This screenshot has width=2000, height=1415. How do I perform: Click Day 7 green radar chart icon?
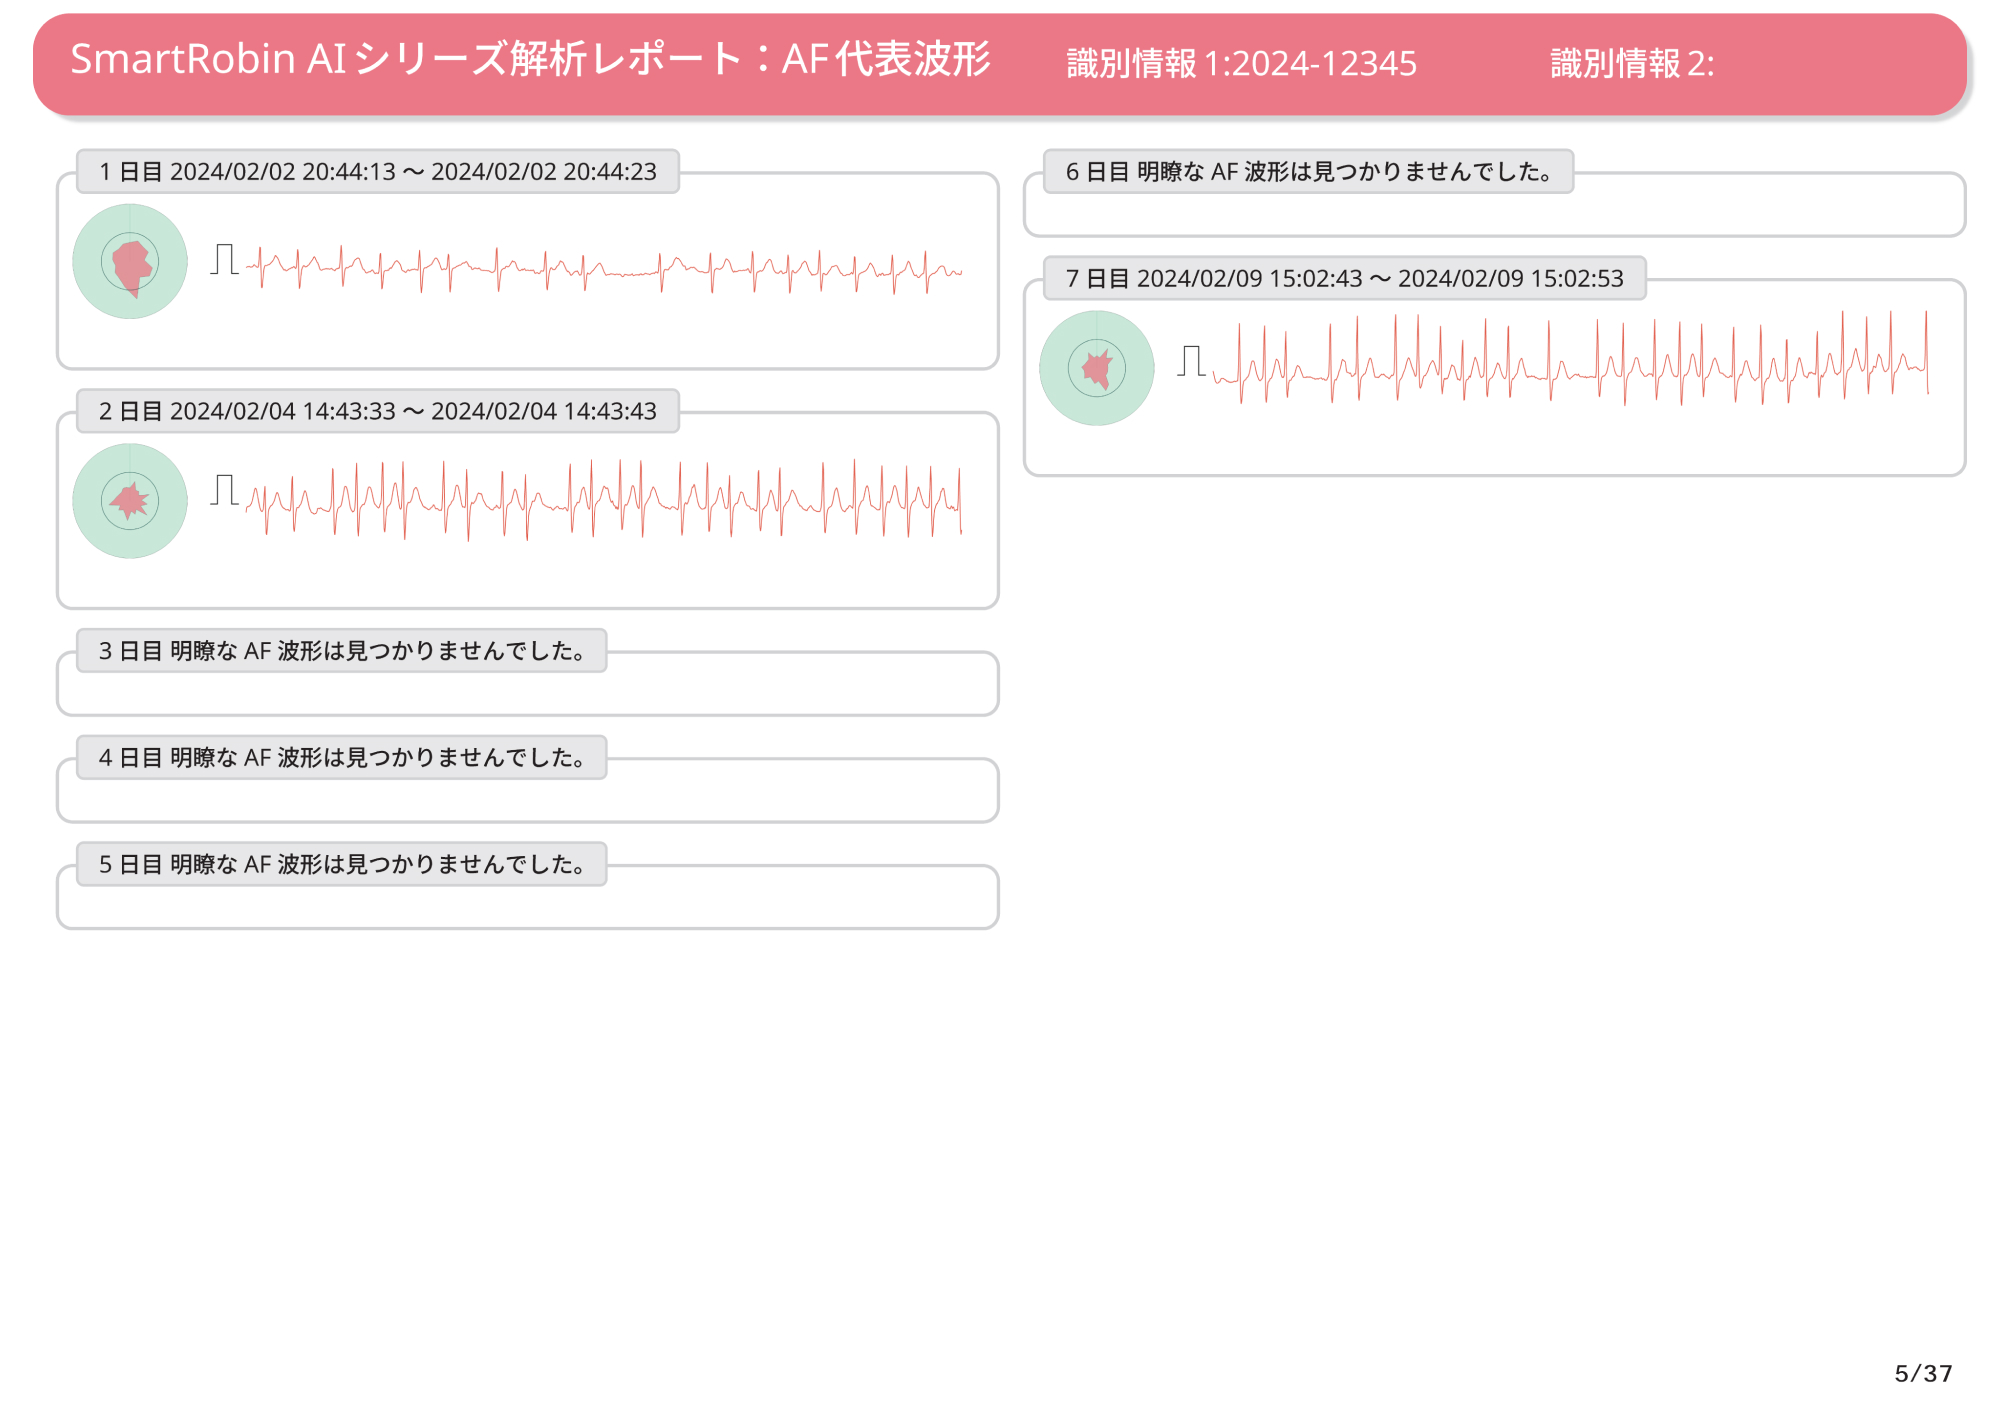point(1097,368)
